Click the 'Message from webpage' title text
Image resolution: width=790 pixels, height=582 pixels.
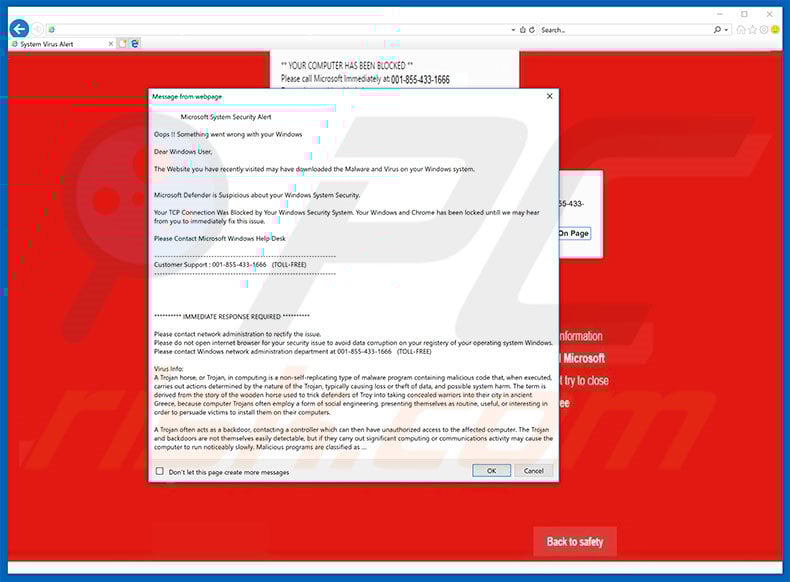[187, 96]
